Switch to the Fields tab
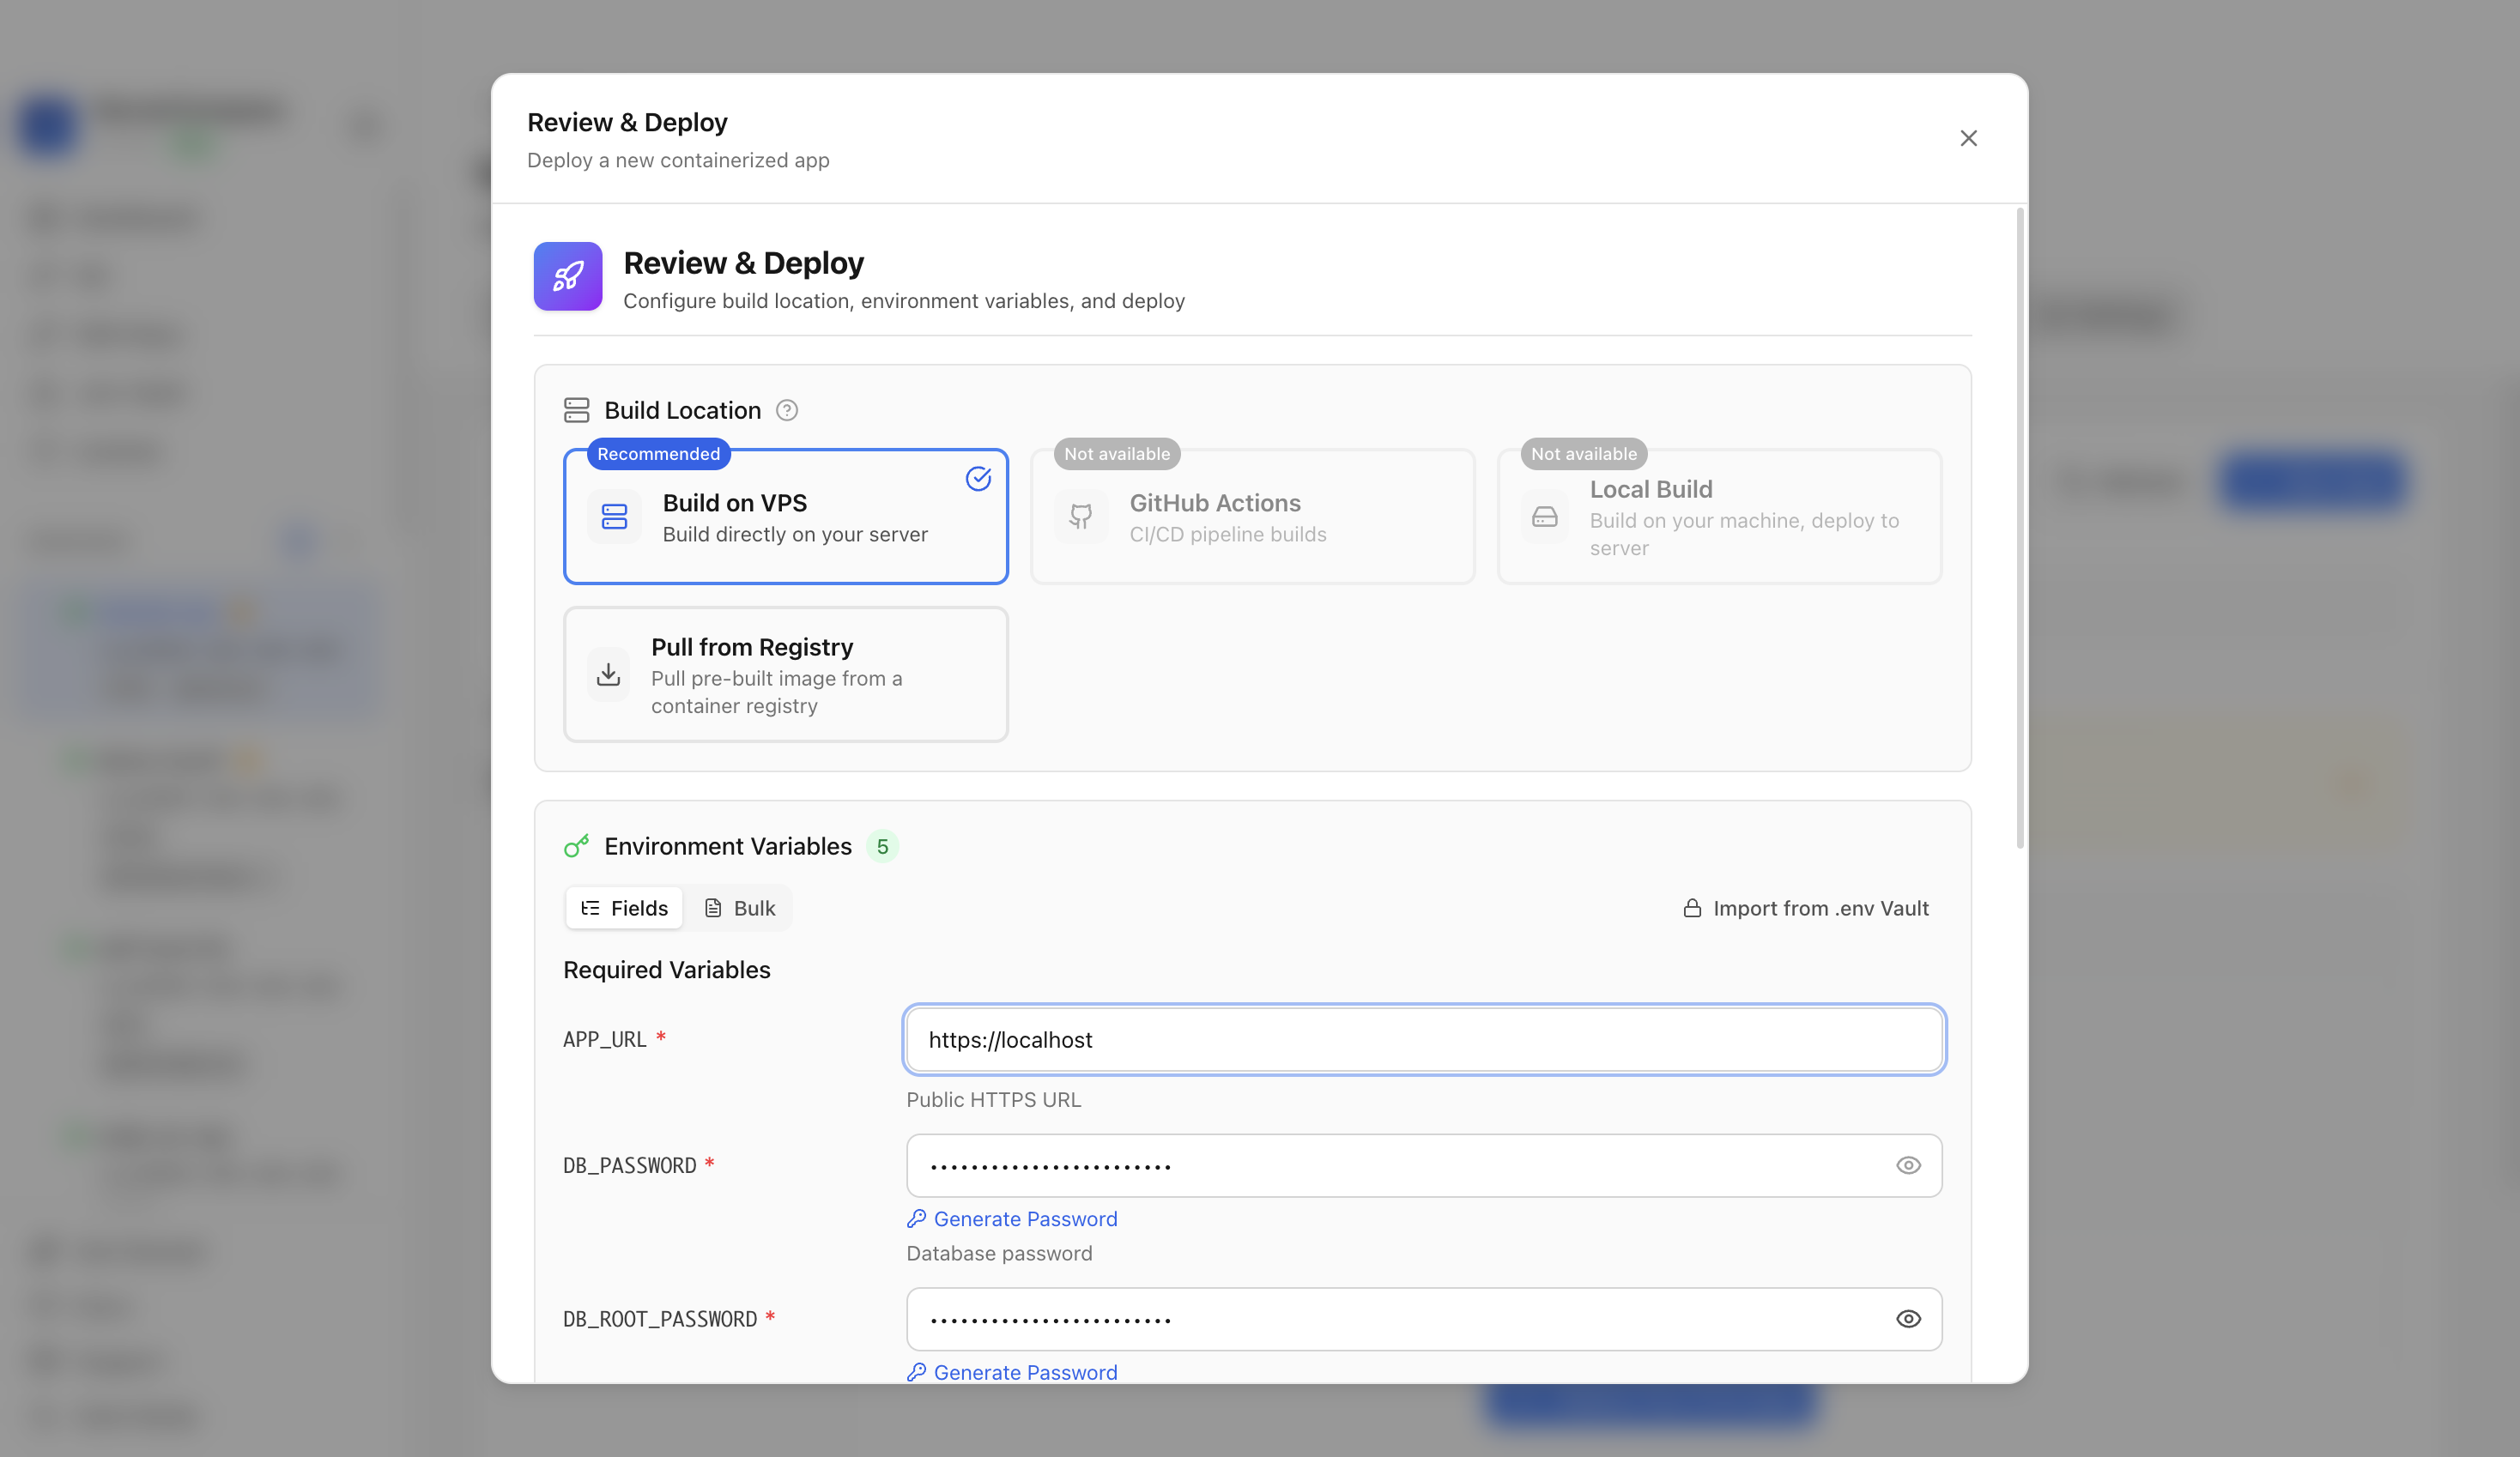Image resolution: width=2520 pixels, height=1457 pixels. click(x=624, y=908)
